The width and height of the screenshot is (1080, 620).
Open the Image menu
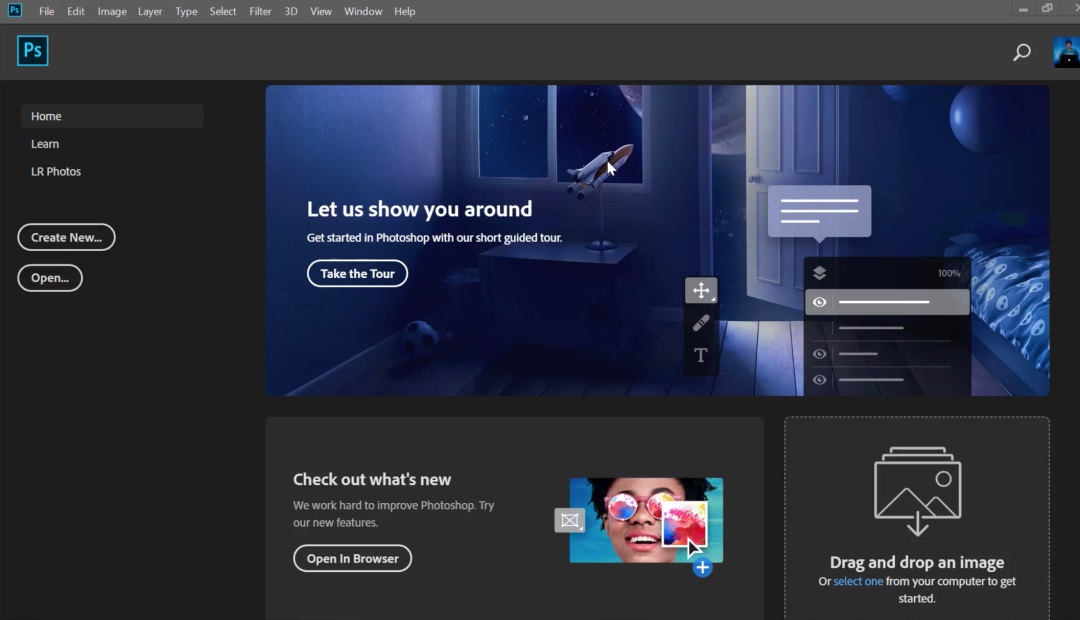click(x=112, y=11)
